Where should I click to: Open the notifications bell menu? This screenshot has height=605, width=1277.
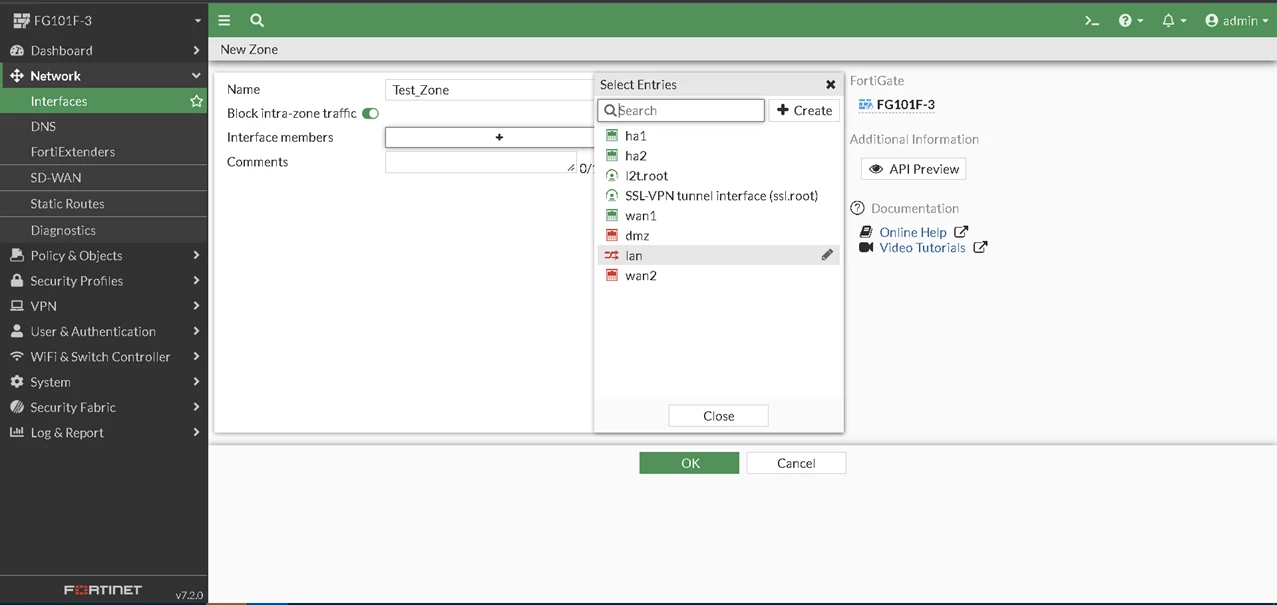click(1174, 20)
